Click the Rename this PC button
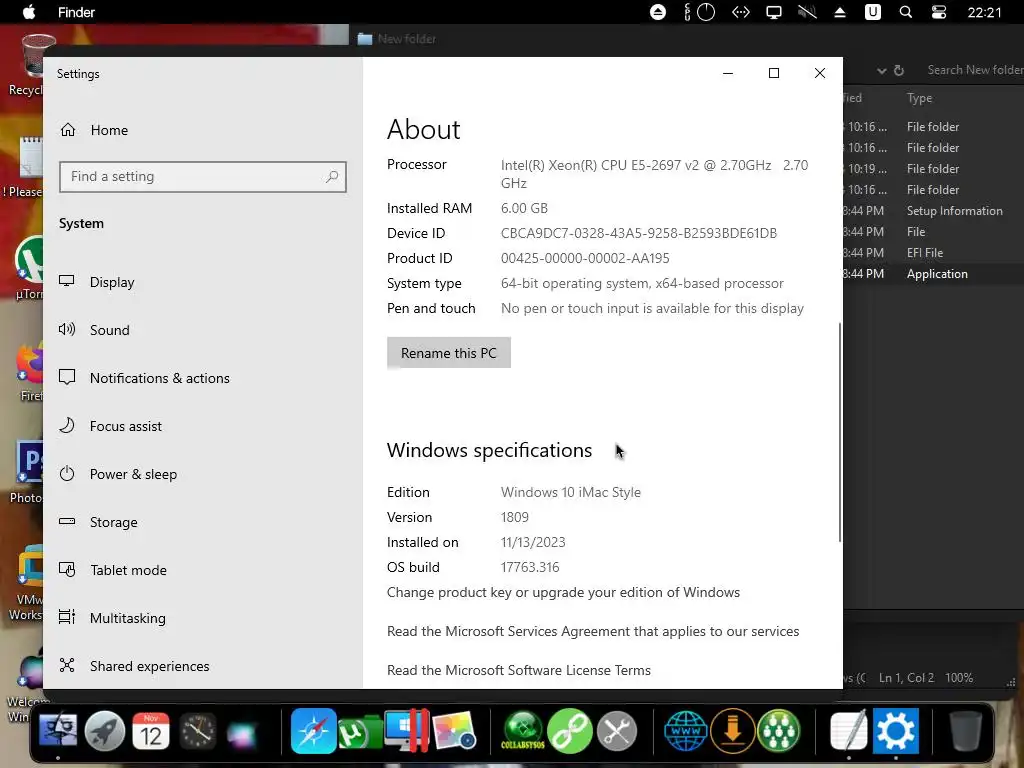 tap(449, 353)
